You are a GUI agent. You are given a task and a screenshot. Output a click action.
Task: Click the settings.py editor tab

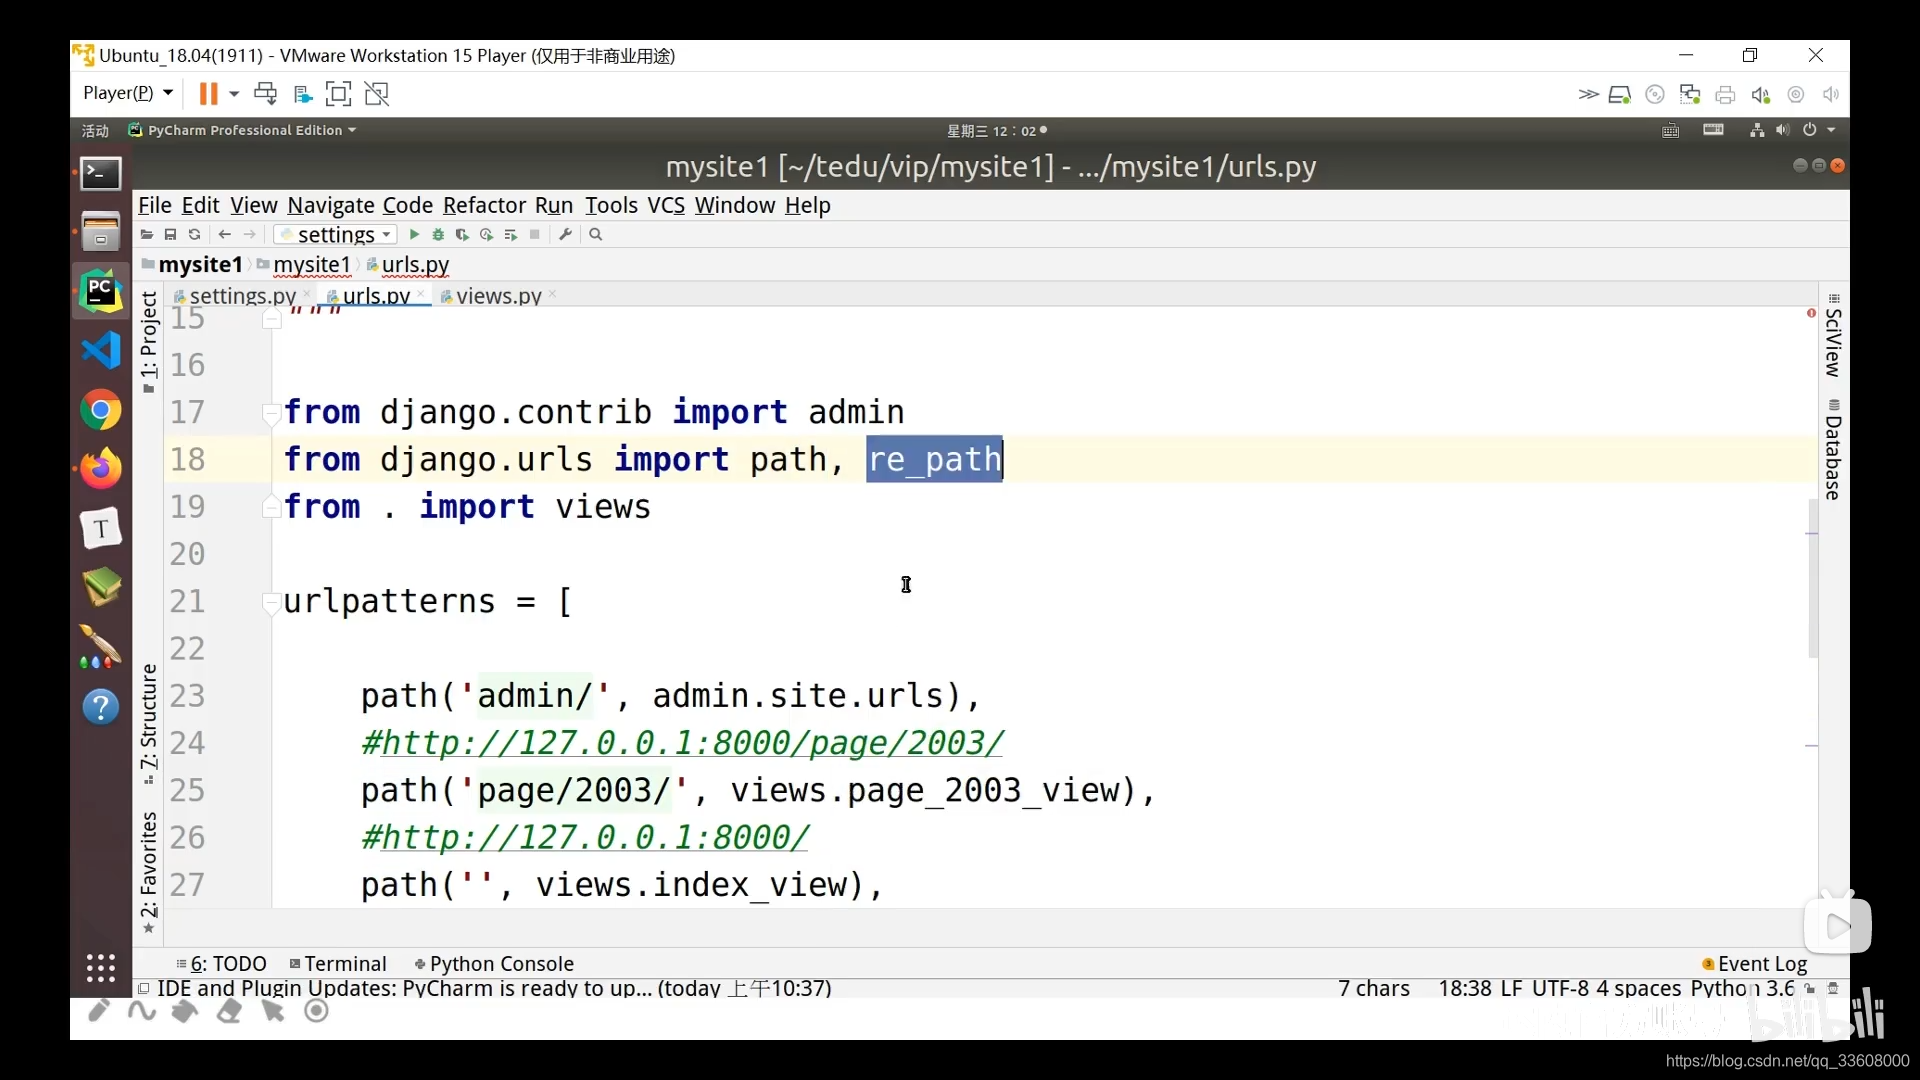[x=241, y=295]
